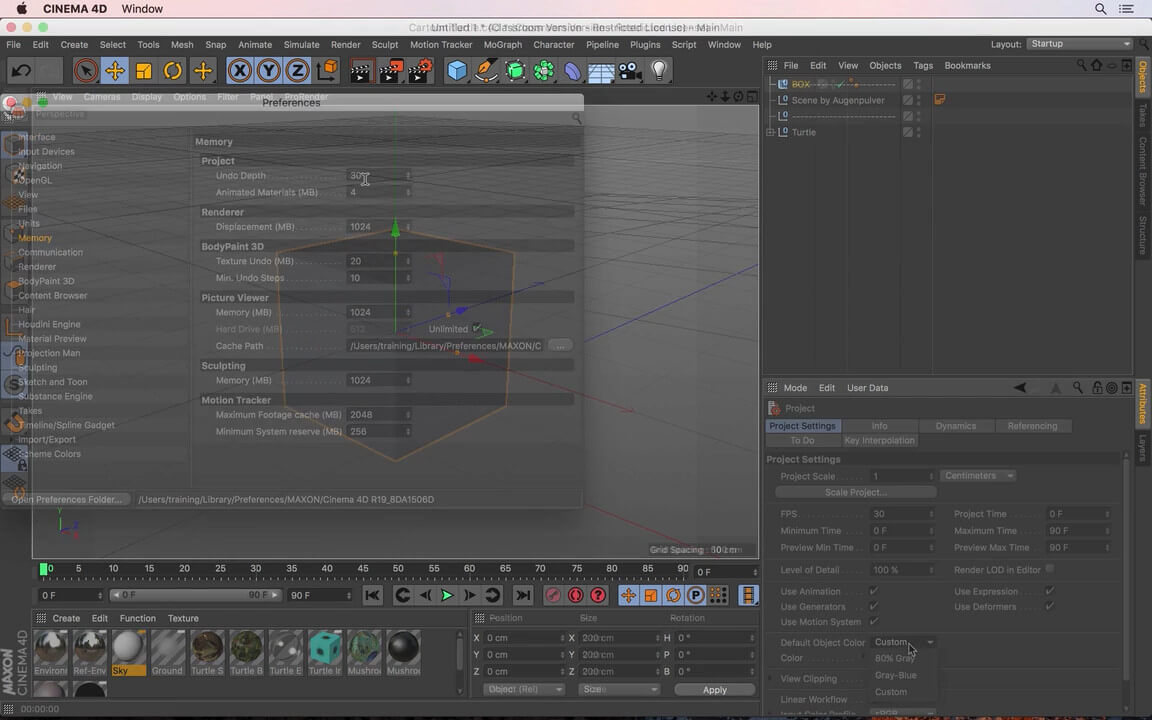
Task: Open the Project Scale units dropdown
Action: coord(978,475)
